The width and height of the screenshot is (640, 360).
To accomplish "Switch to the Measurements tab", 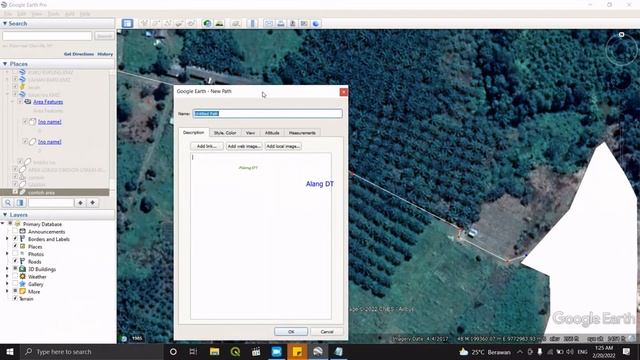I will point(302,133).
